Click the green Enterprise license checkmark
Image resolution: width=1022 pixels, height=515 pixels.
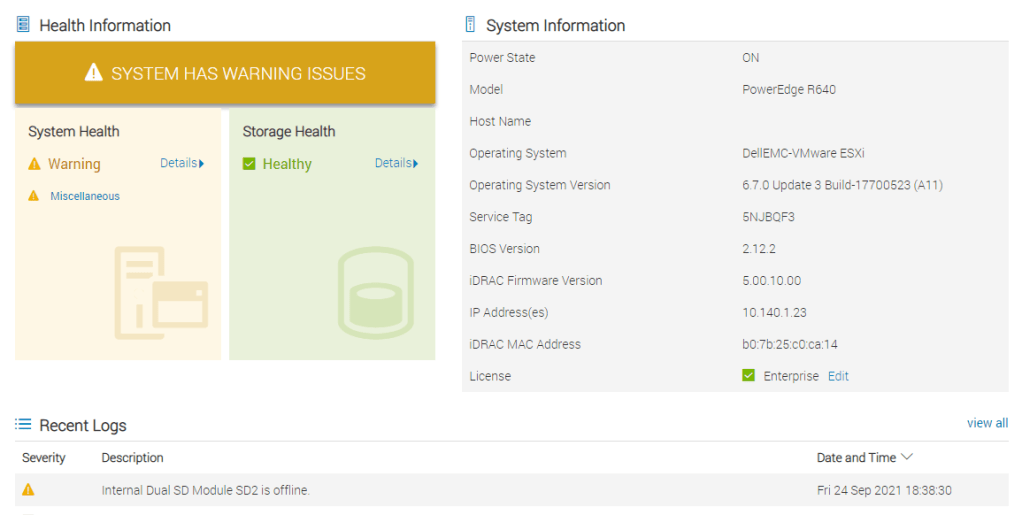coord(748,376)
